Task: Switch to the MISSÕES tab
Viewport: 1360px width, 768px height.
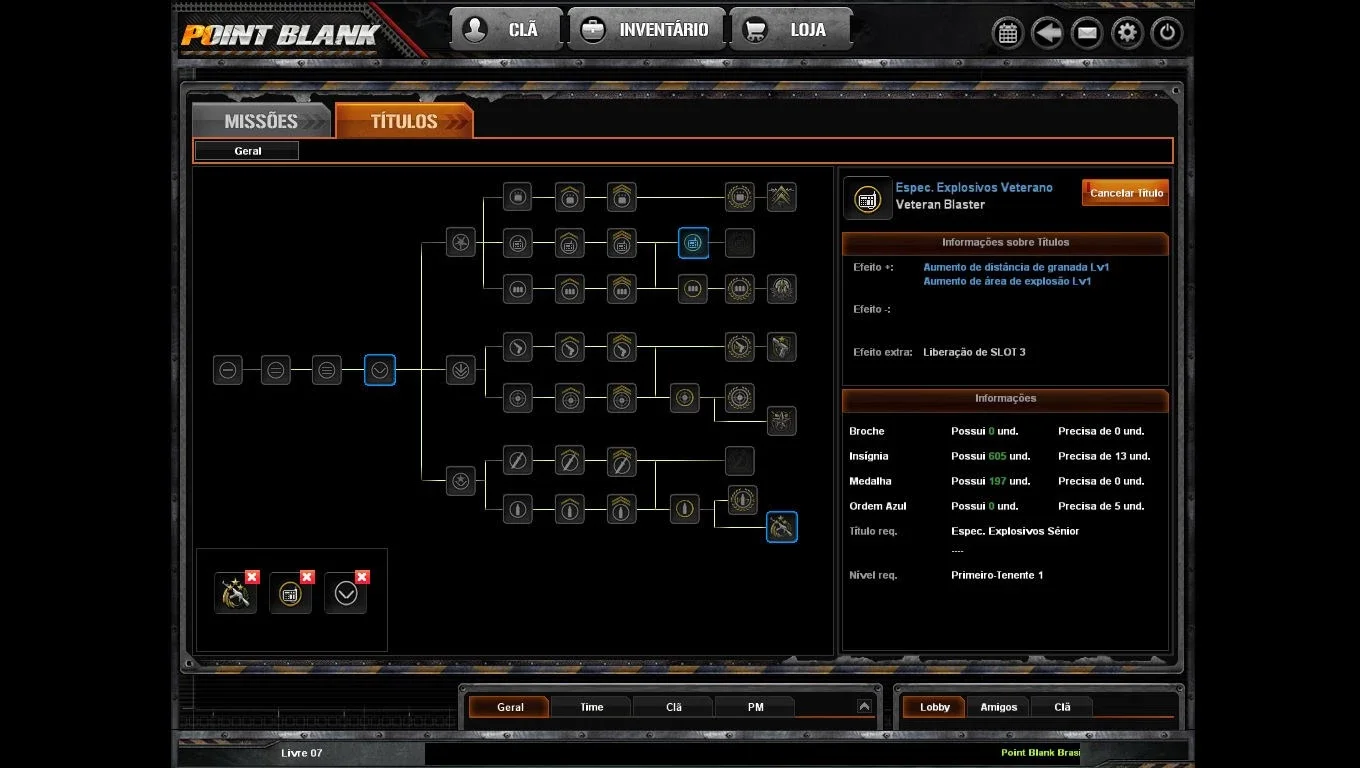Action: 261,121
